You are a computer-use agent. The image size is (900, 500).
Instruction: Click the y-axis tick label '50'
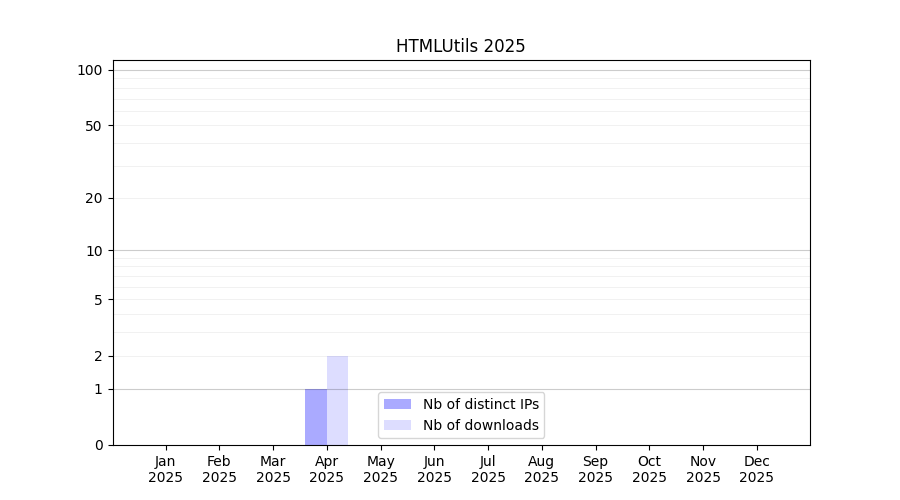coord(94,126)
